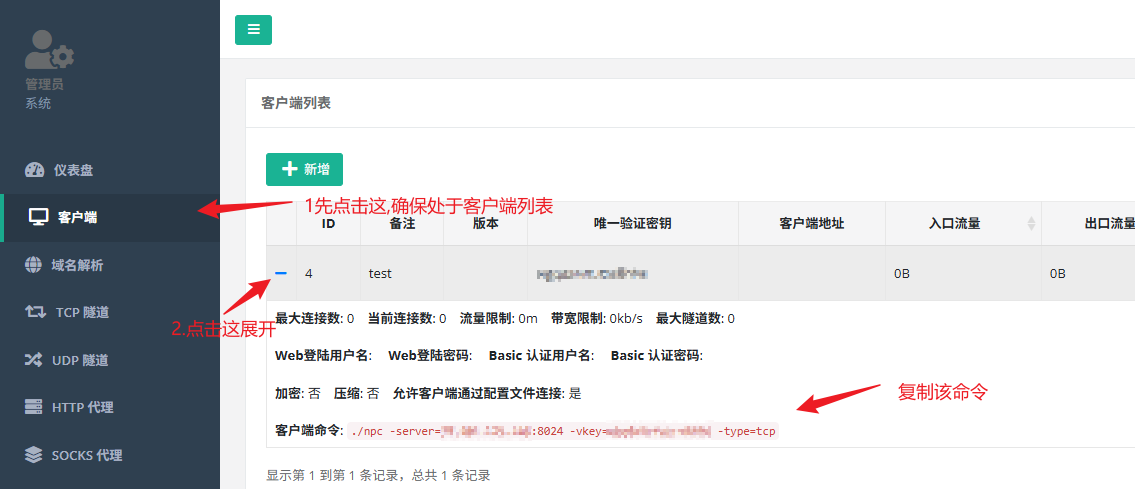Click the 流量限制: 0m detail
The height and width of the screenshot is (489, 1135).
(499, 318)
